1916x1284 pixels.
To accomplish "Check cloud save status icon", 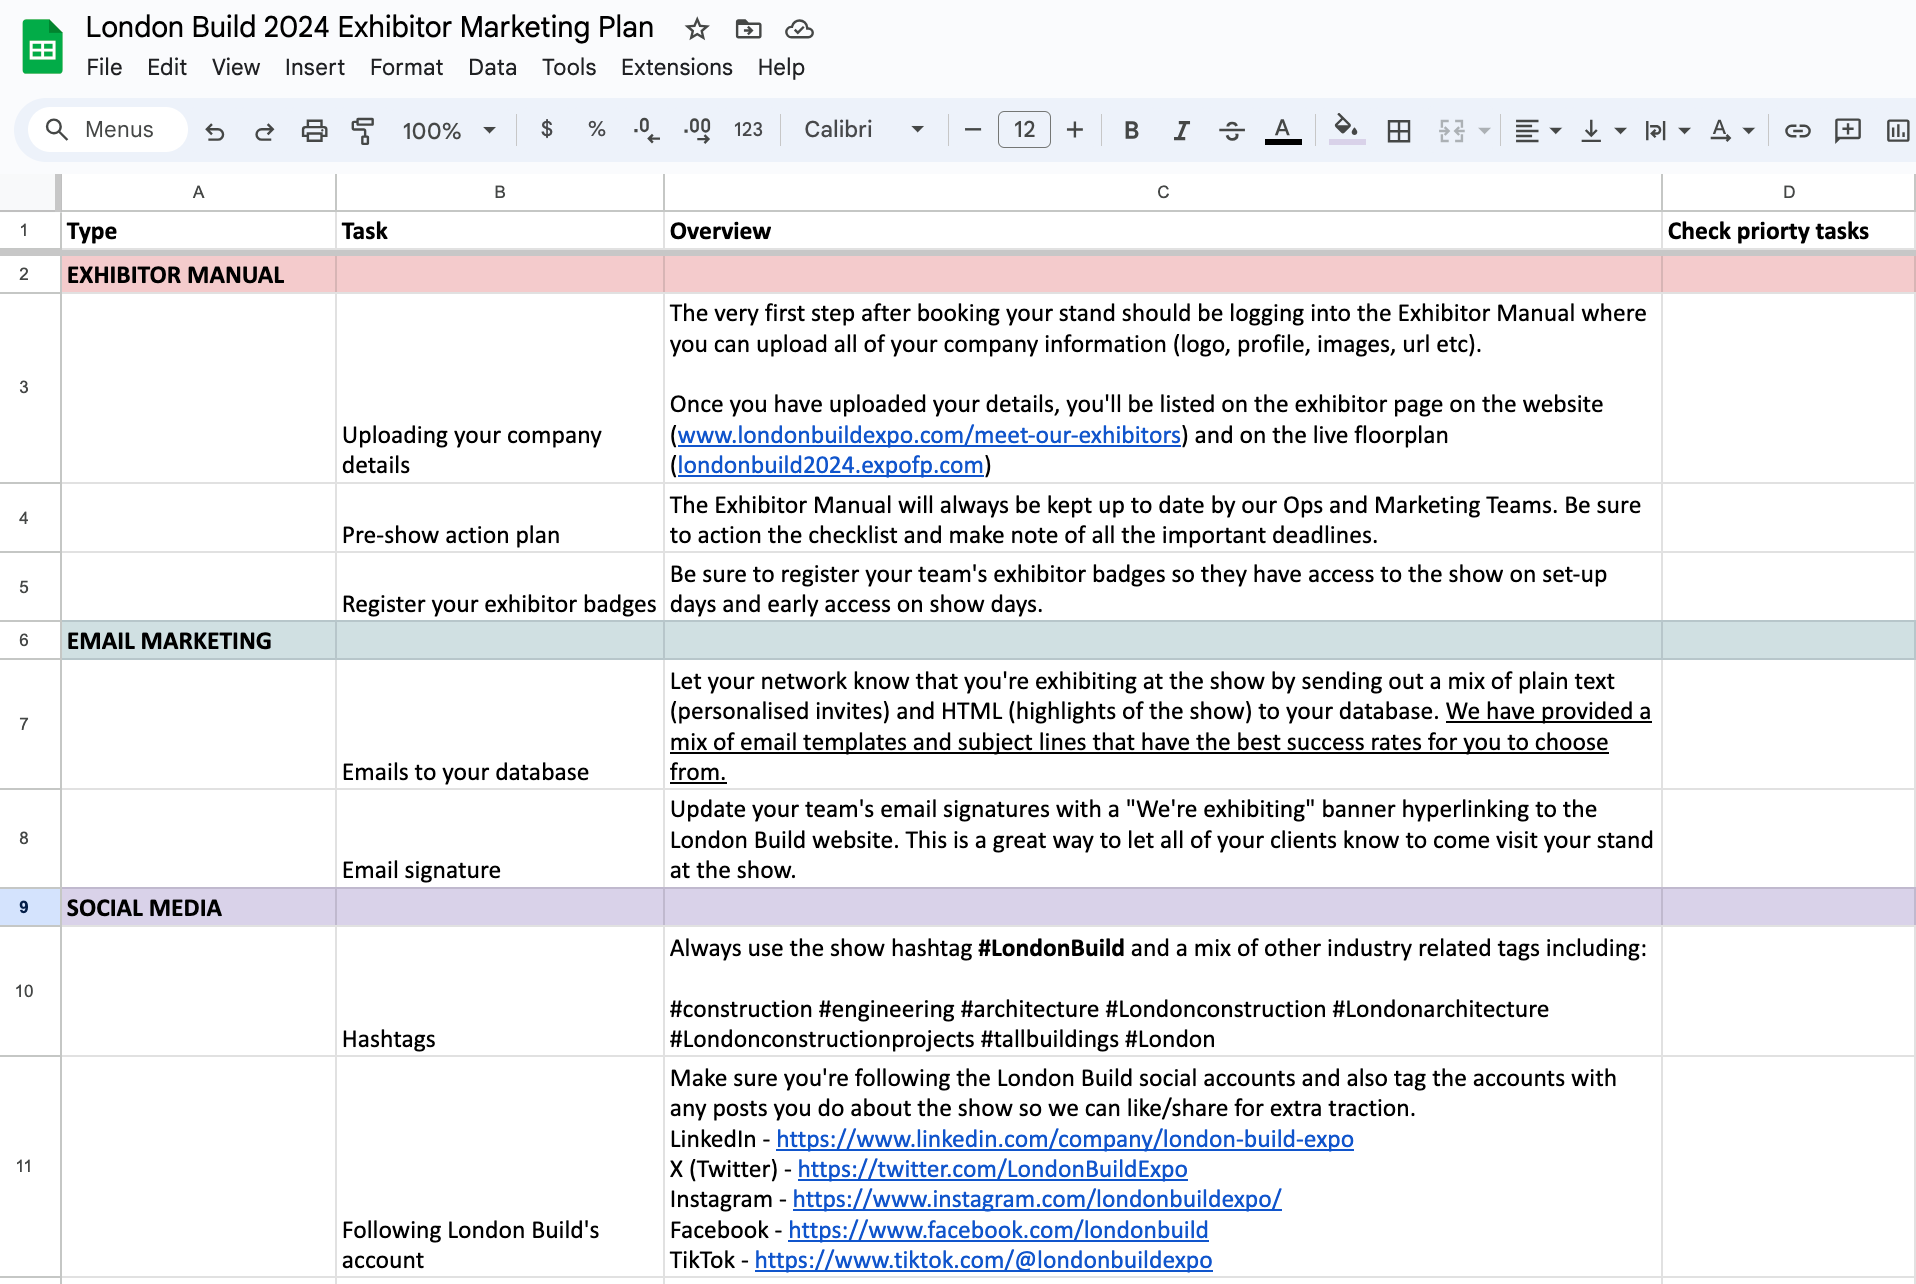I will click(799, 29).
